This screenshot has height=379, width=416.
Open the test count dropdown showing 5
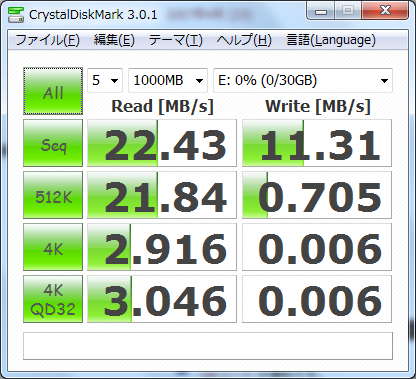pyautogui.click(x=105, y=80)
